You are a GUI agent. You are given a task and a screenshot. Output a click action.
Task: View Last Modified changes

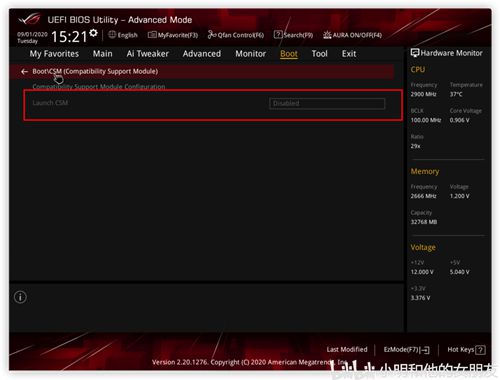click(347, 349)
